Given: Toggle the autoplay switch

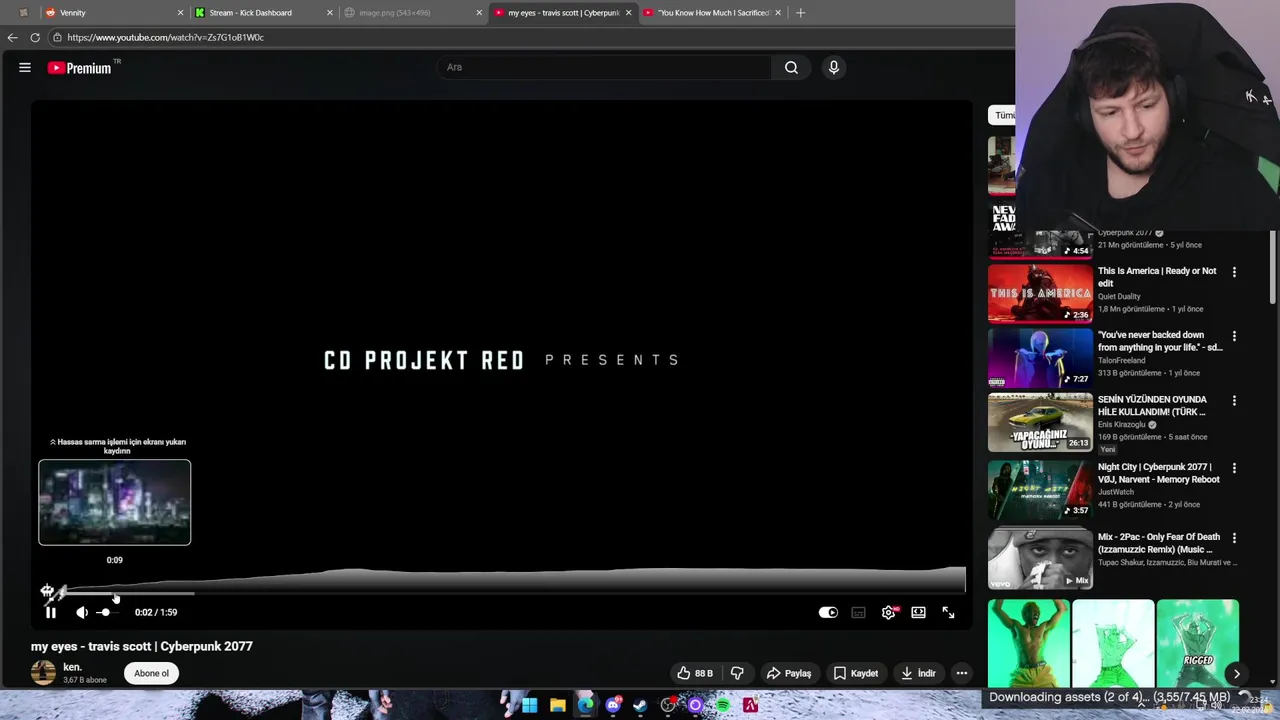Looking at the screenshot, I should (828, 613).
